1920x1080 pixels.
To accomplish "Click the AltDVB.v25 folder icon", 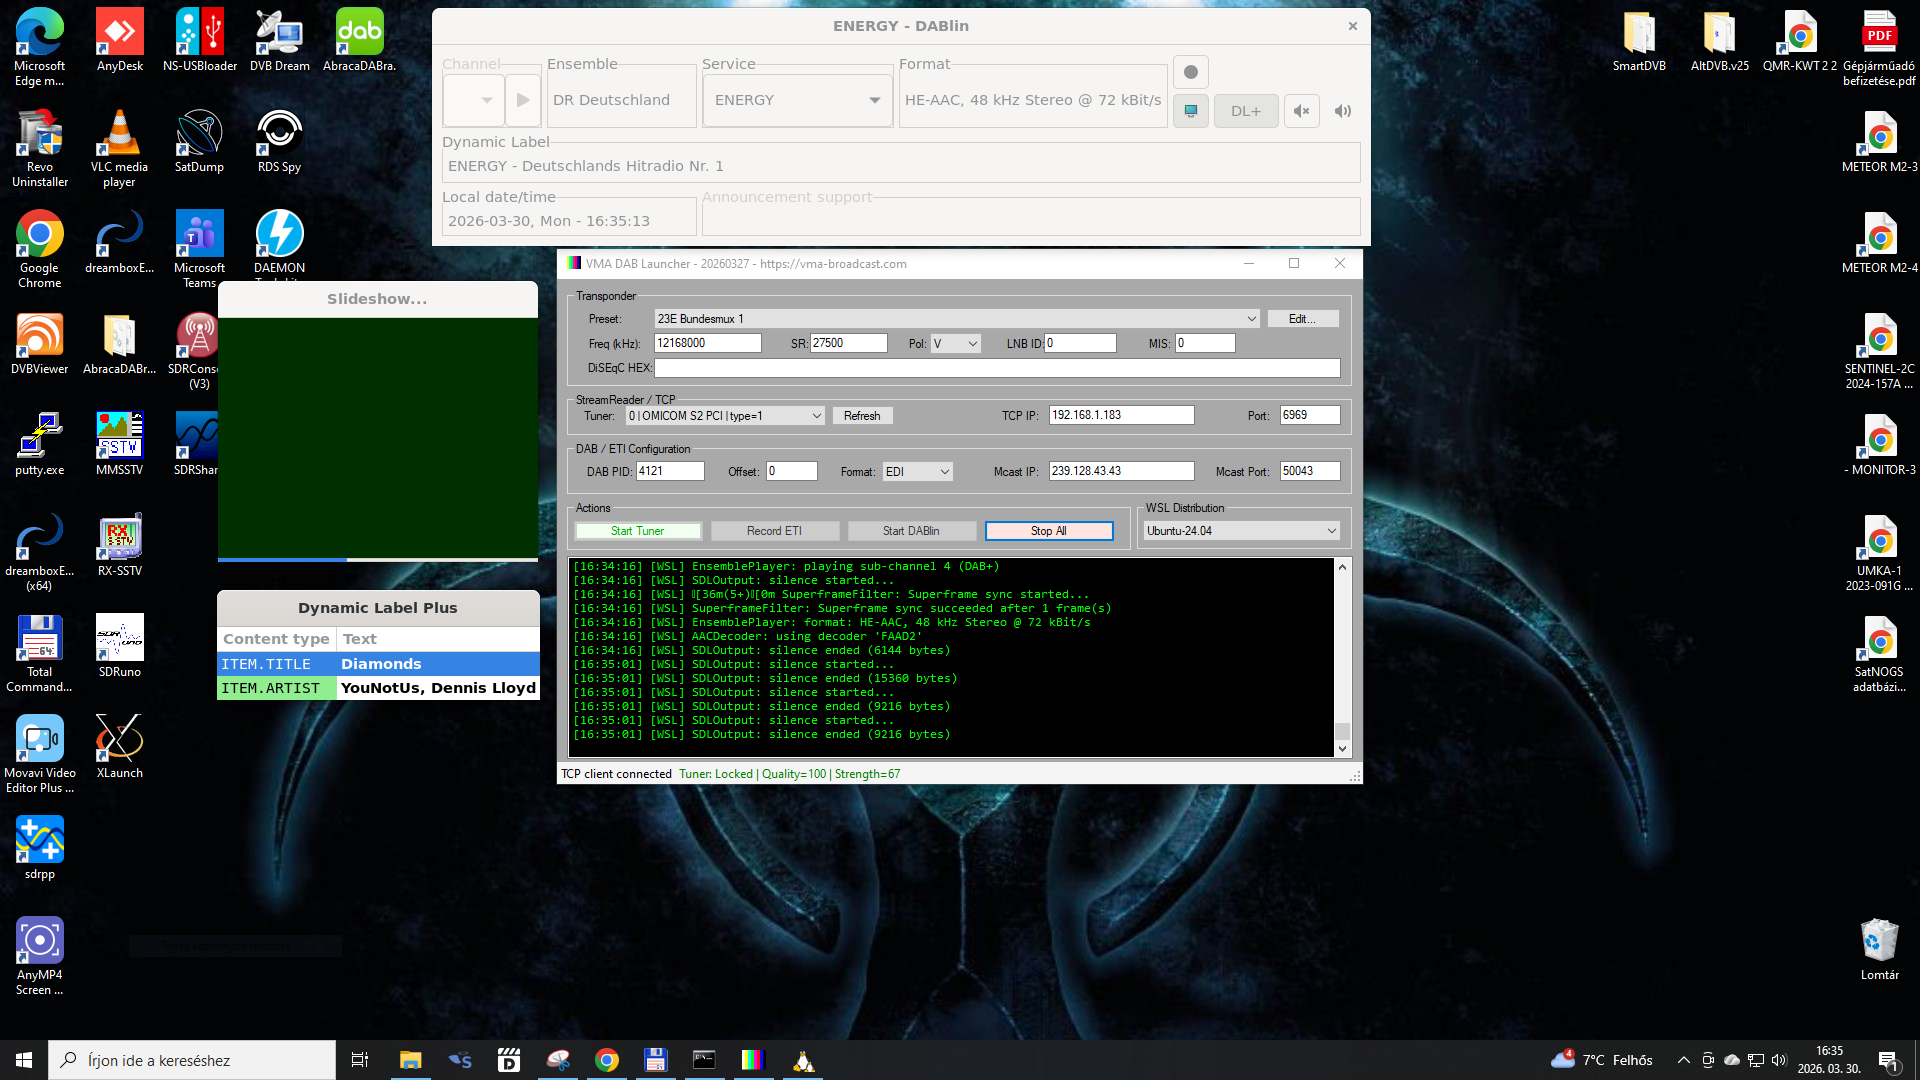I will (1720, 40).
